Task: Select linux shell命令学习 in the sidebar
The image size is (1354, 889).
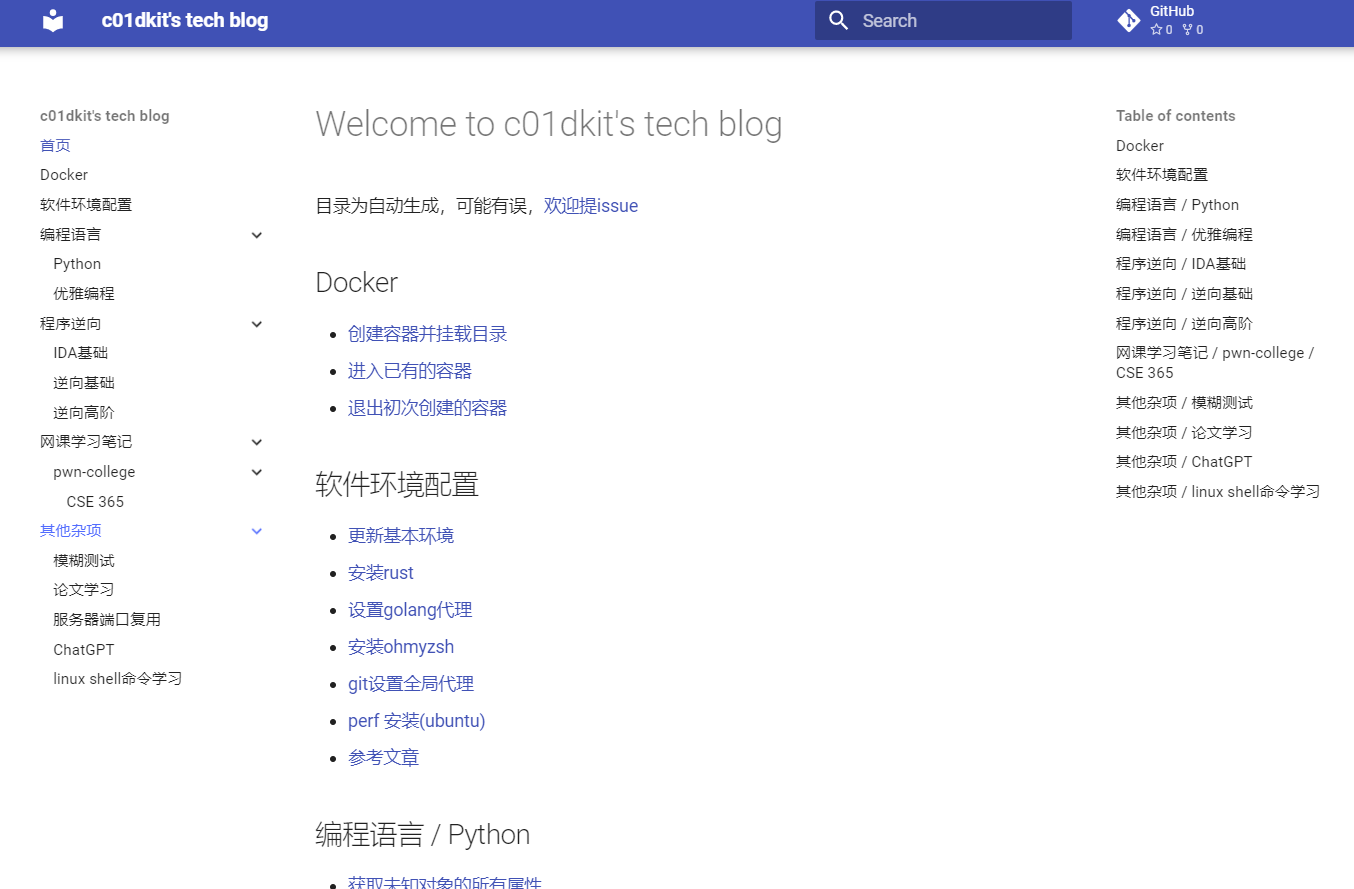Action: coord(117,678)
